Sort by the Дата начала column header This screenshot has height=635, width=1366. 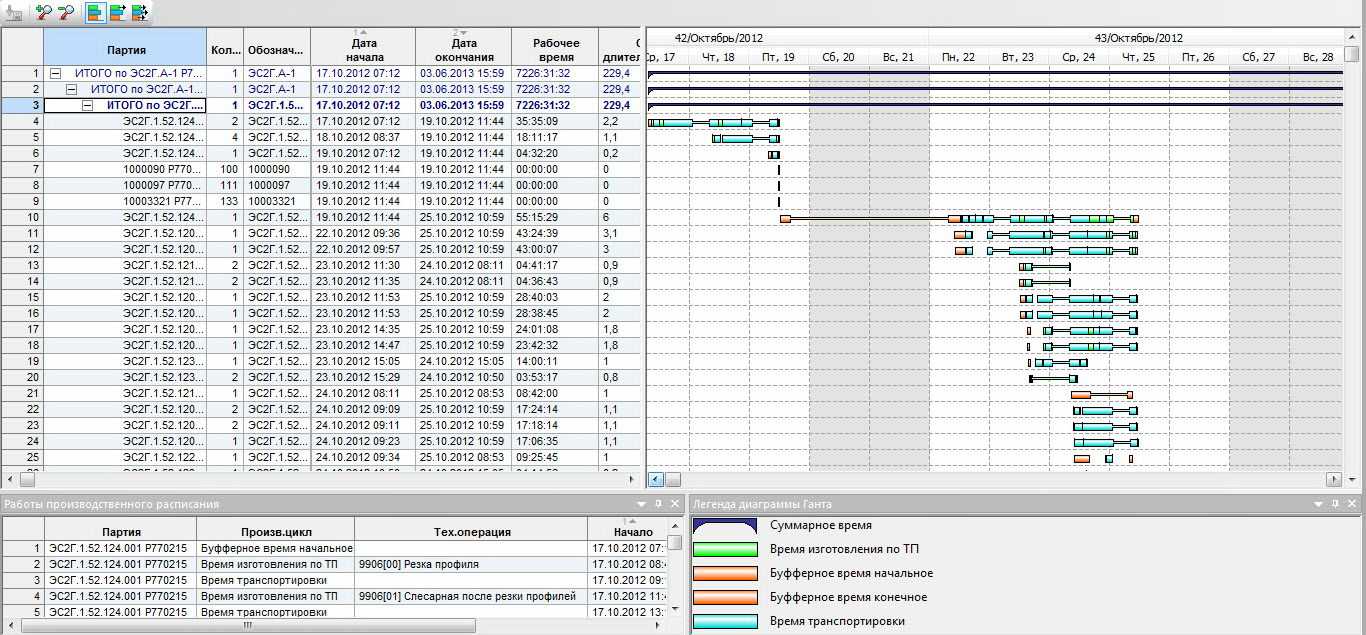[x=362, y=49]
